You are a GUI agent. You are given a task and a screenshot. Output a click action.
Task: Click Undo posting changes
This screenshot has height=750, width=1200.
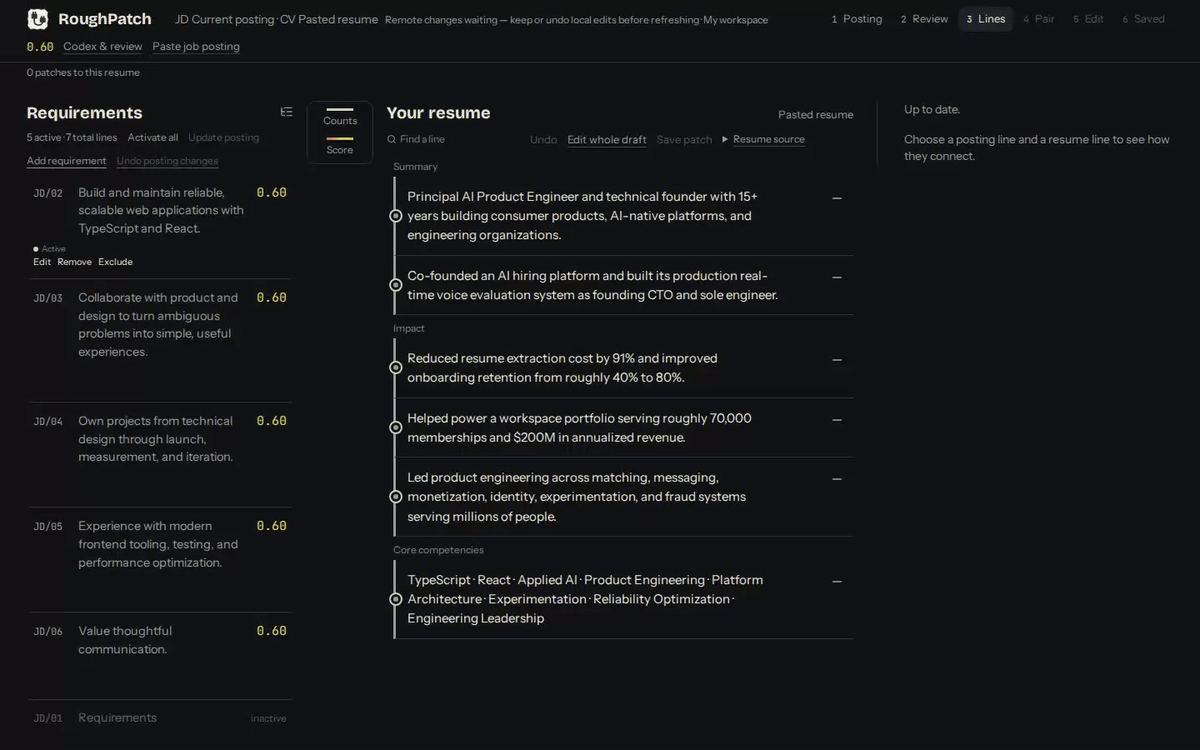[167, 161]
